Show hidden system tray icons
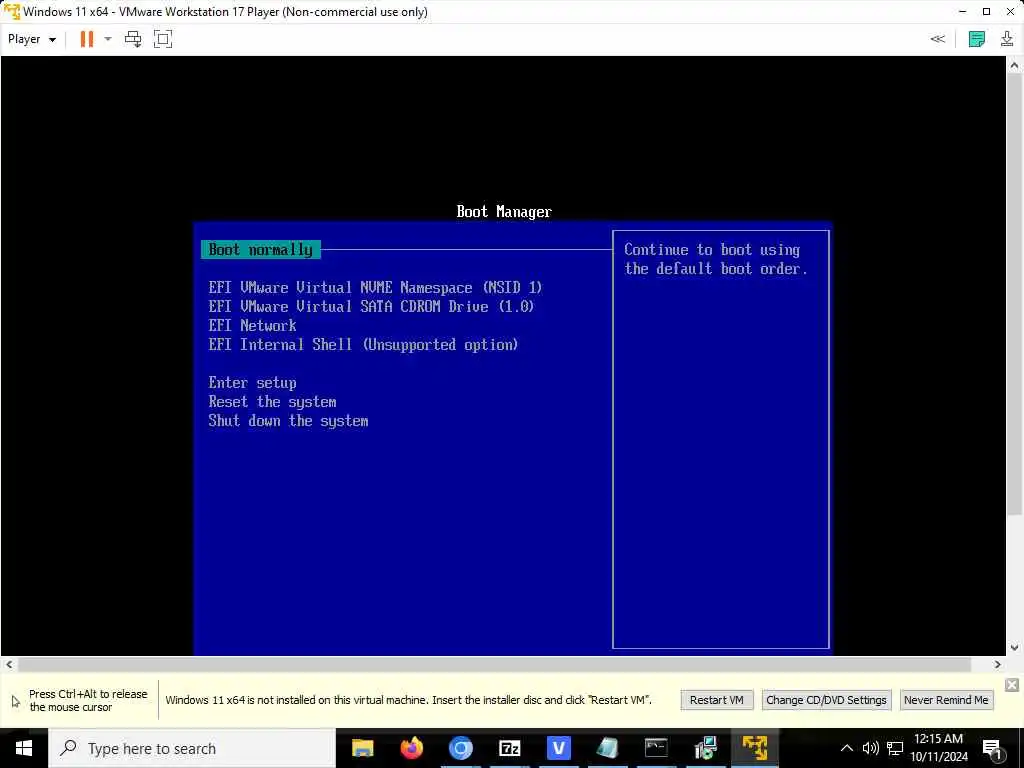 coord(846,748)
